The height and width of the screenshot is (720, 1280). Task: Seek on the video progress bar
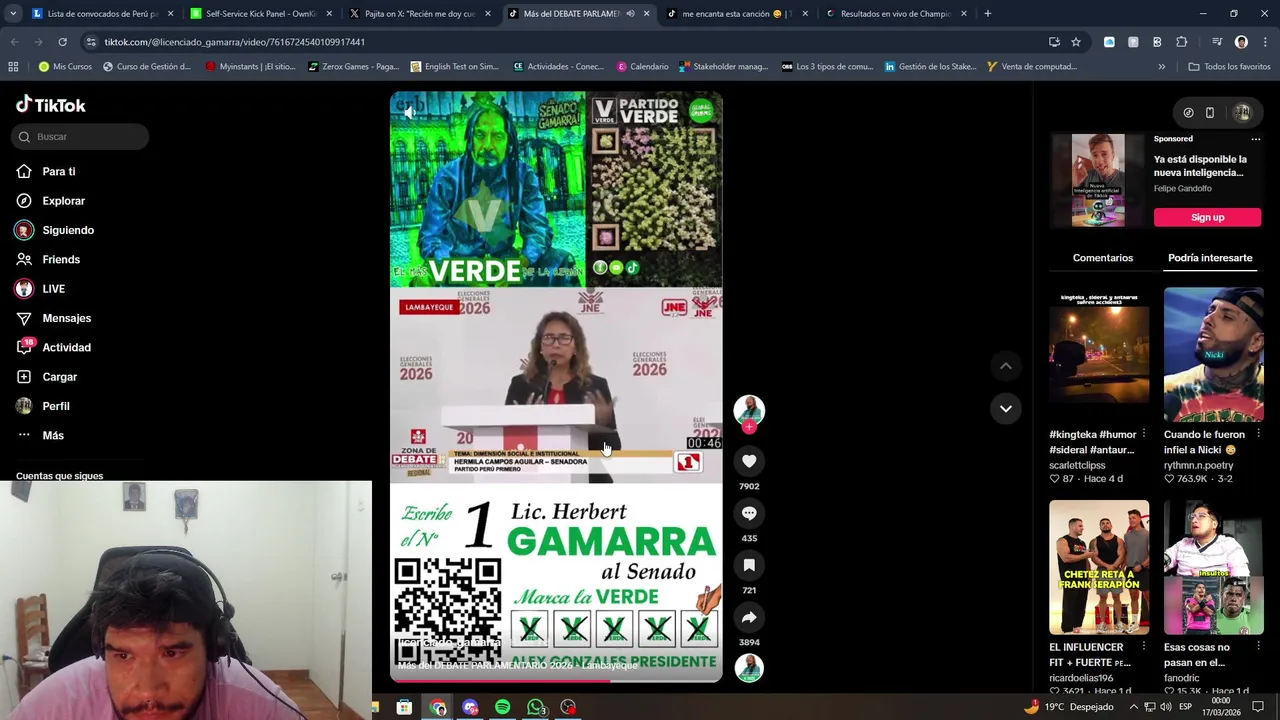click(556, 680)
